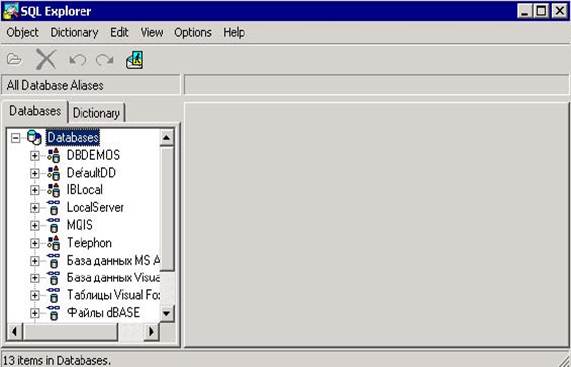Click the Telephon alias icon
Screen dimensions: 571x367
[x=54, y=243]
